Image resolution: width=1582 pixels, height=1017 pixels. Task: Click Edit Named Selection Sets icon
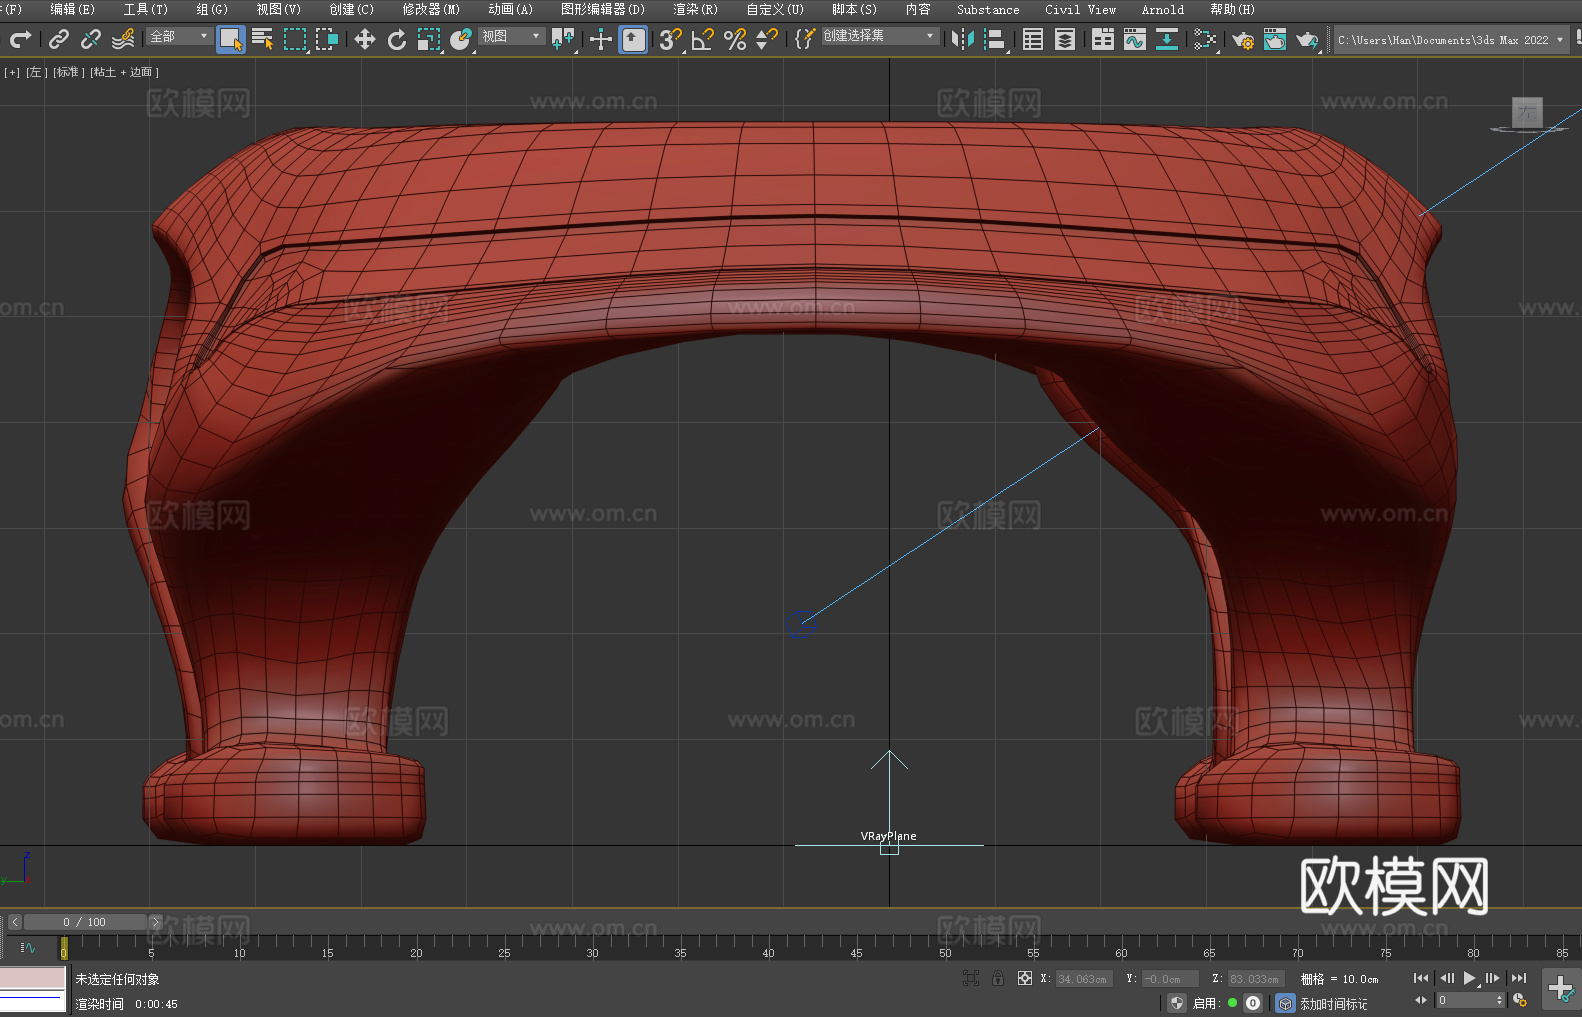pyautogui.click(x=805, y=39)
